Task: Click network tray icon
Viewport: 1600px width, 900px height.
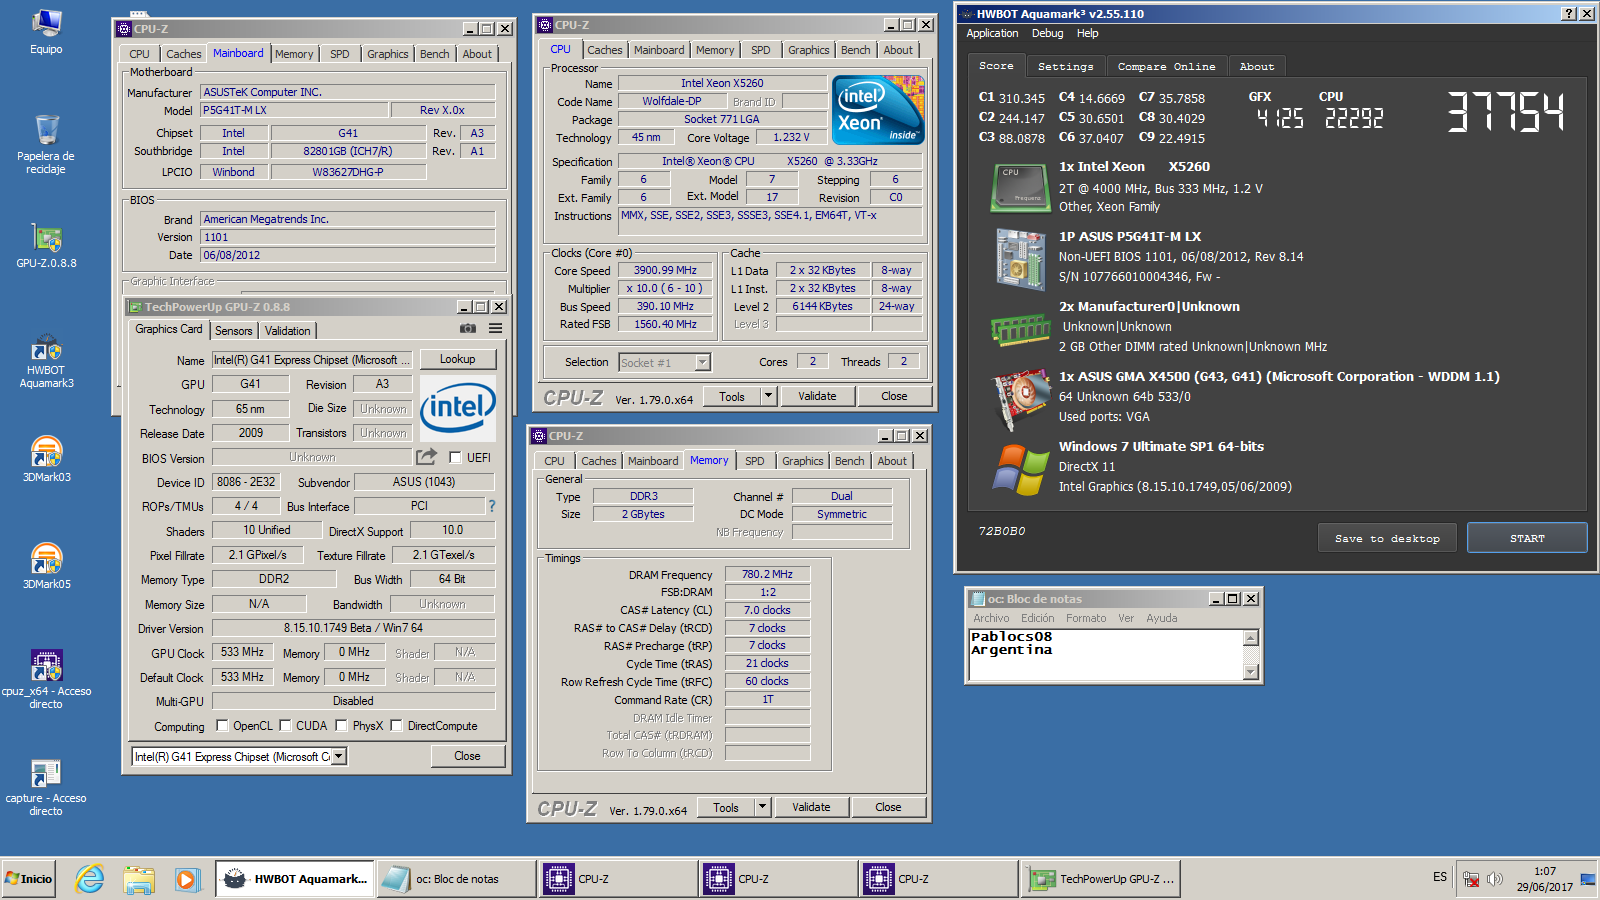Action: 1471,879
